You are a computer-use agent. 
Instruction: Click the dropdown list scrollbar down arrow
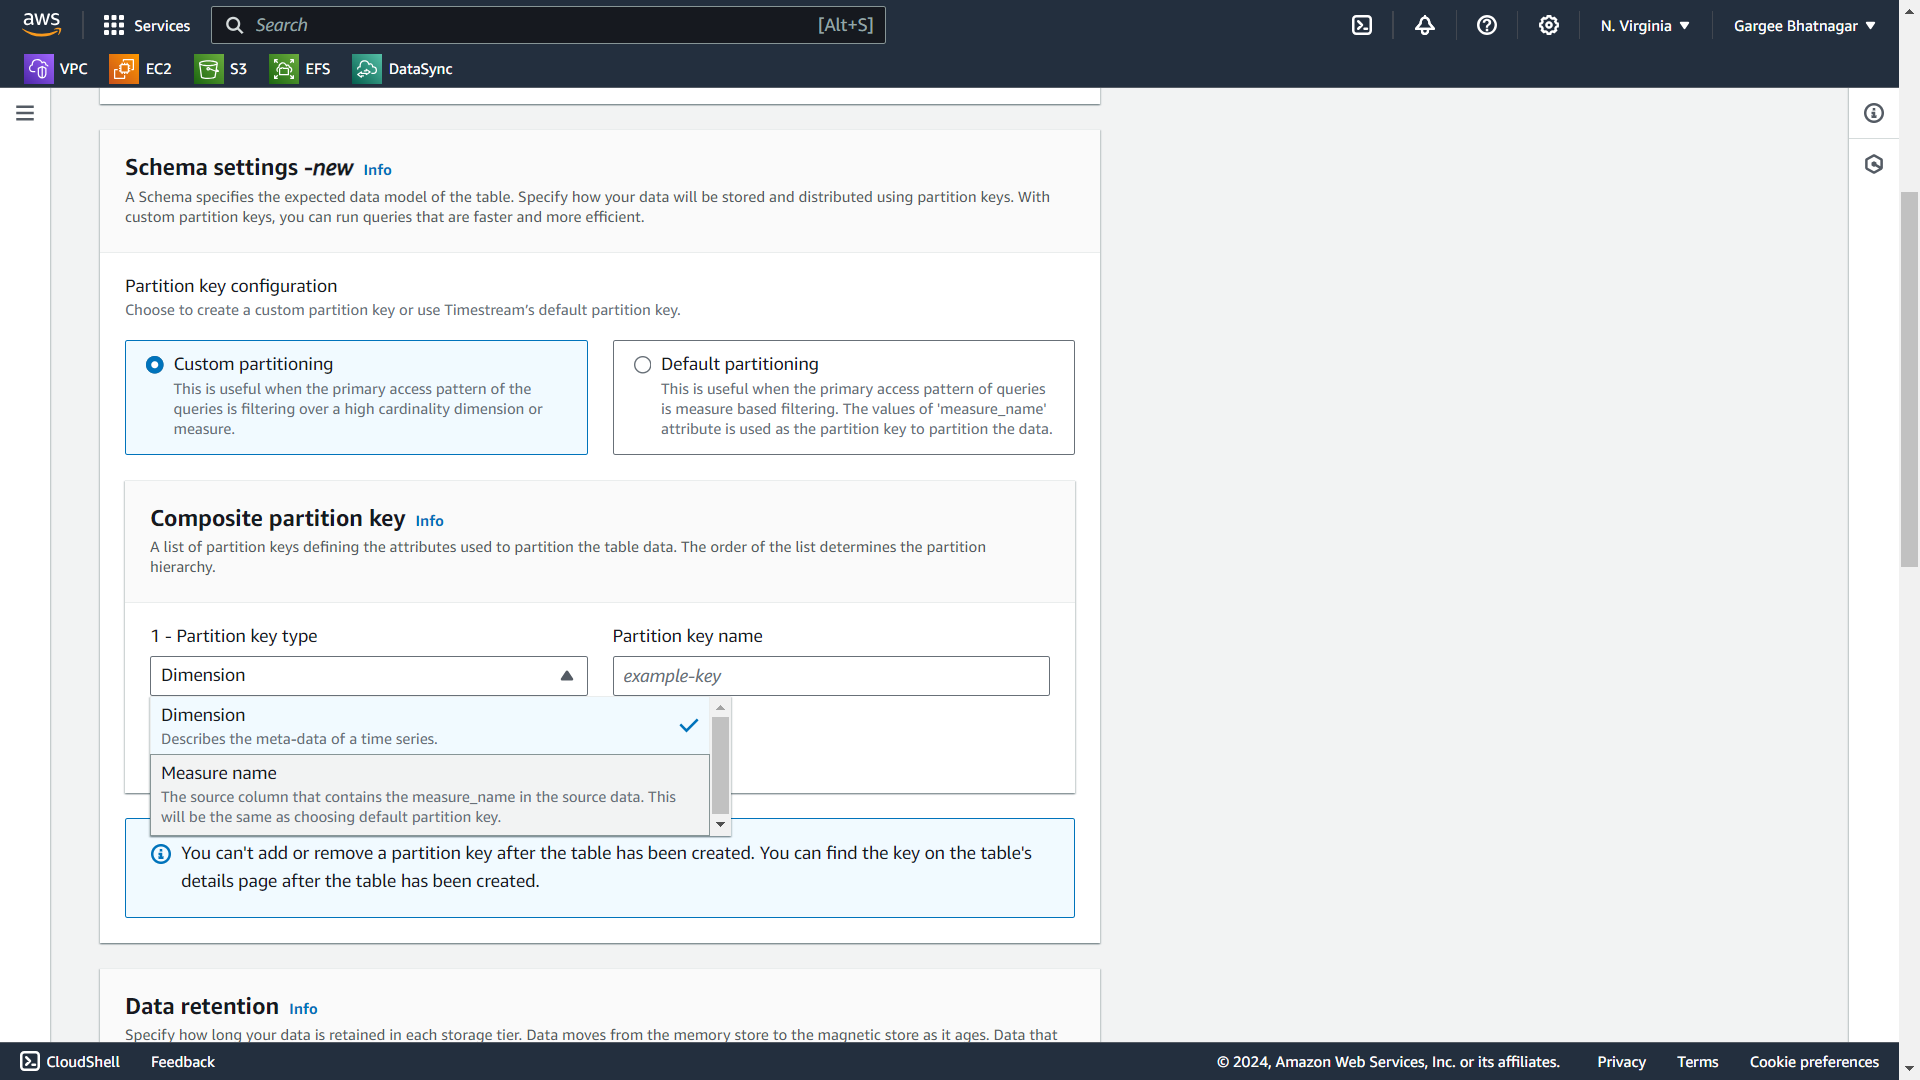click(x=720, y=825)
